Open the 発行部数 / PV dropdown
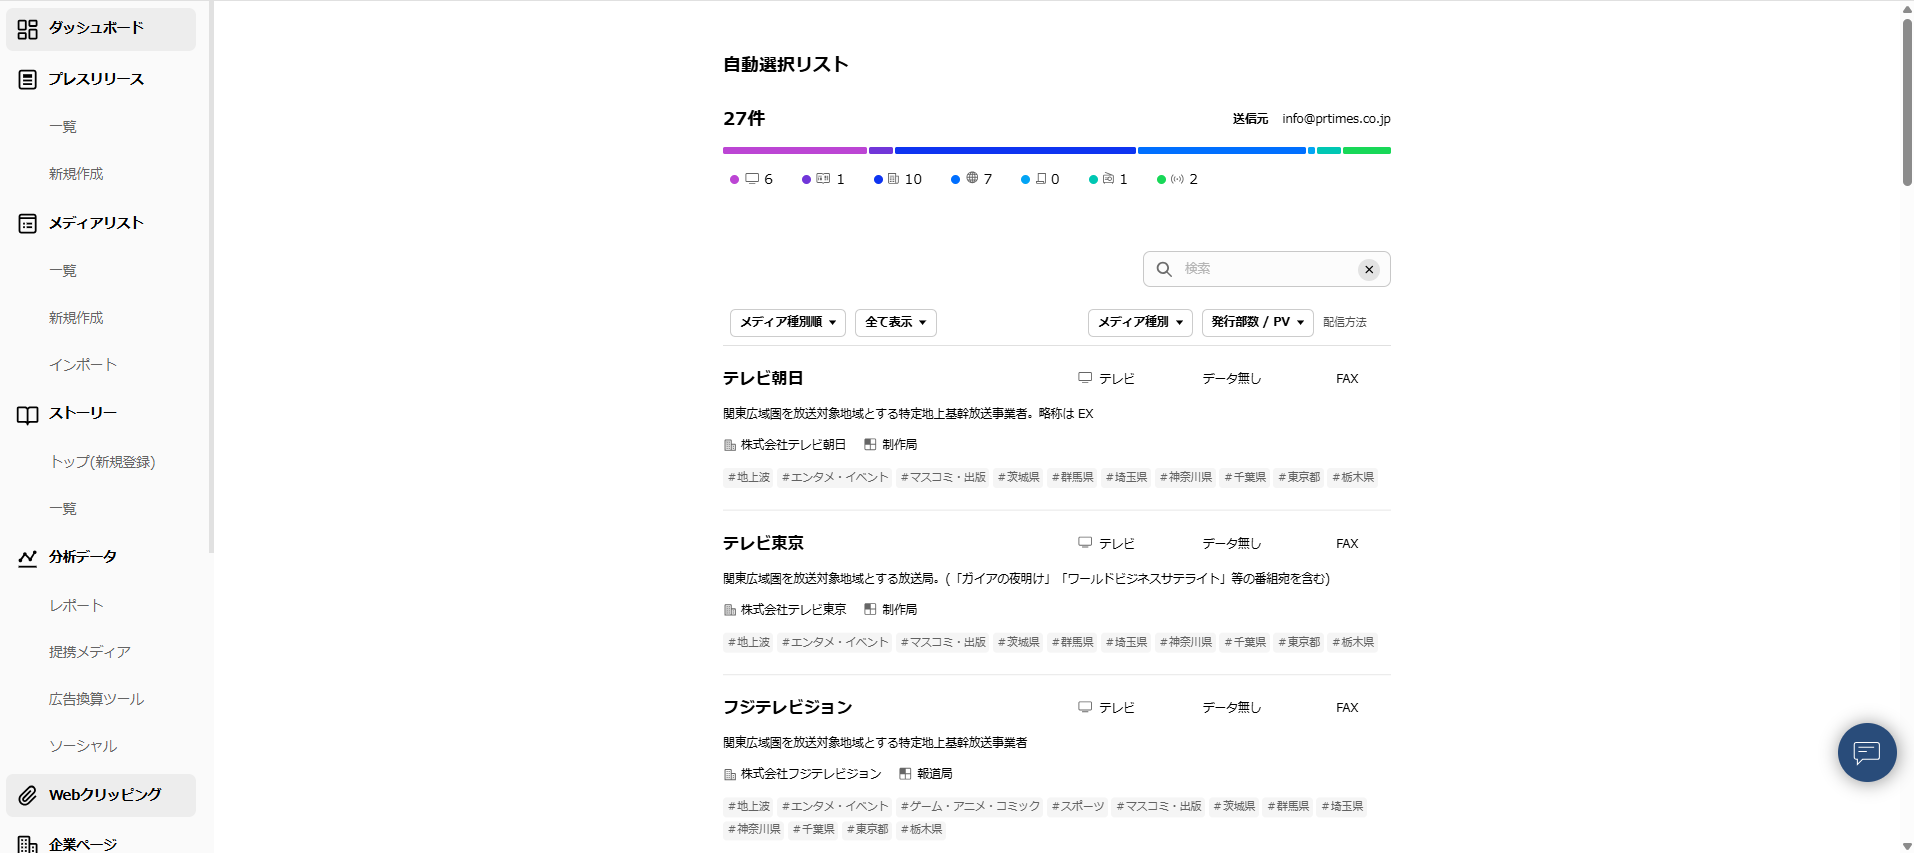1914x853 pixels. 1257,322
